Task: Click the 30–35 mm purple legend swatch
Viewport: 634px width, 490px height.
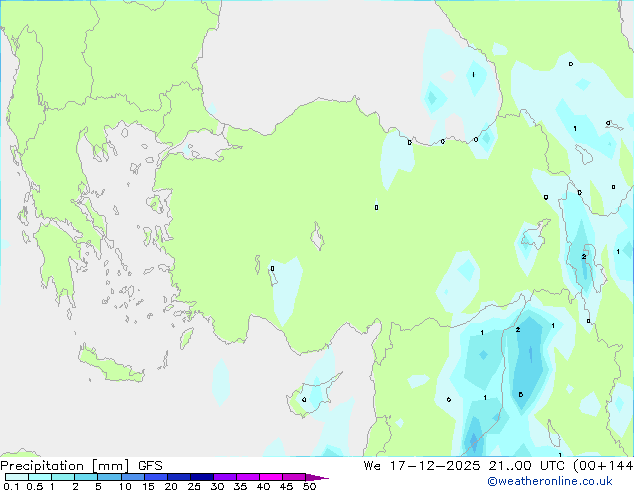Action: (x=225, y=477)
